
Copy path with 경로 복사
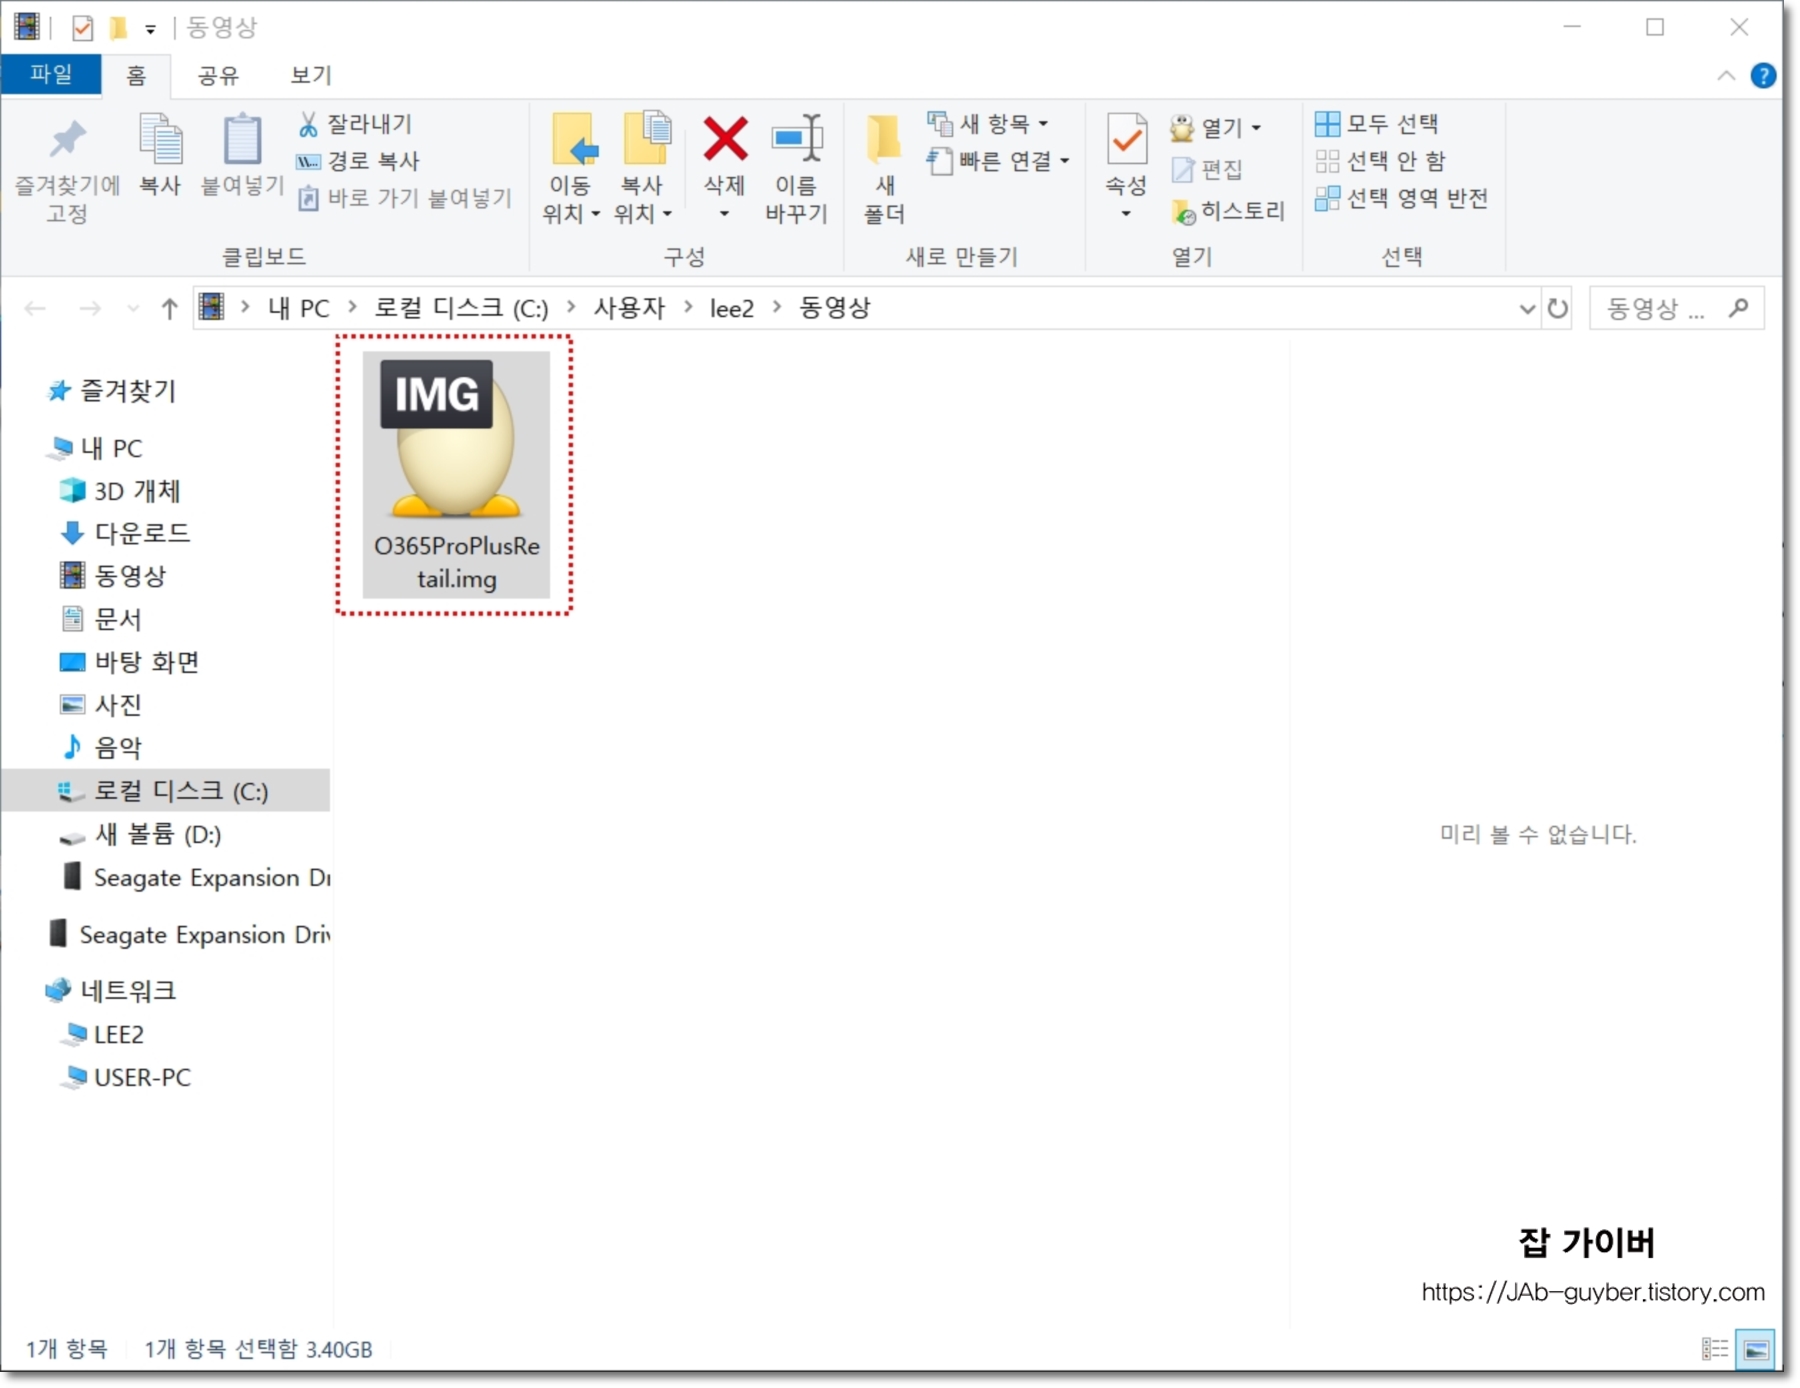click(x=357, y=160)
